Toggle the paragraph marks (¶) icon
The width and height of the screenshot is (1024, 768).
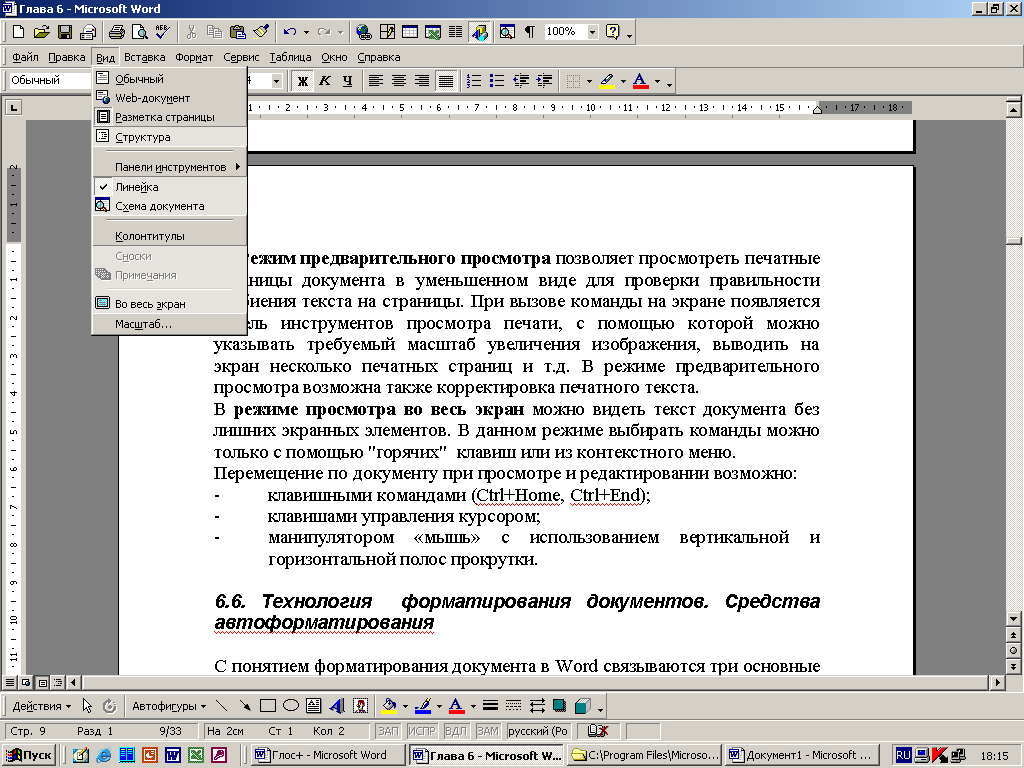coord(529,32)
